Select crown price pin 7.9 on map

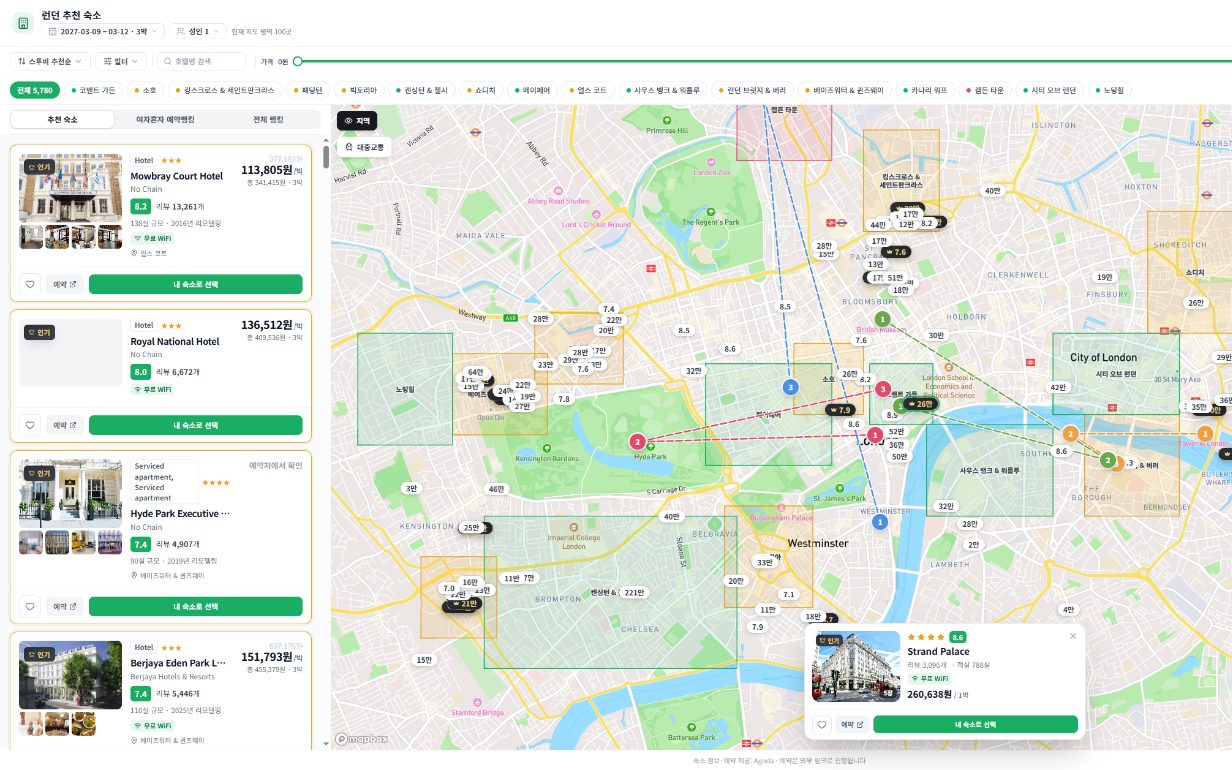[x=838, y=410]
